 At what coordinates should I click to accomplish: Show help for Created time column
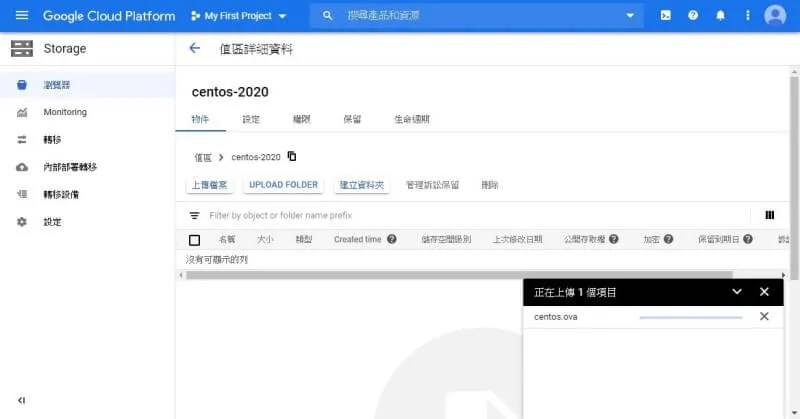click(391, 239)
